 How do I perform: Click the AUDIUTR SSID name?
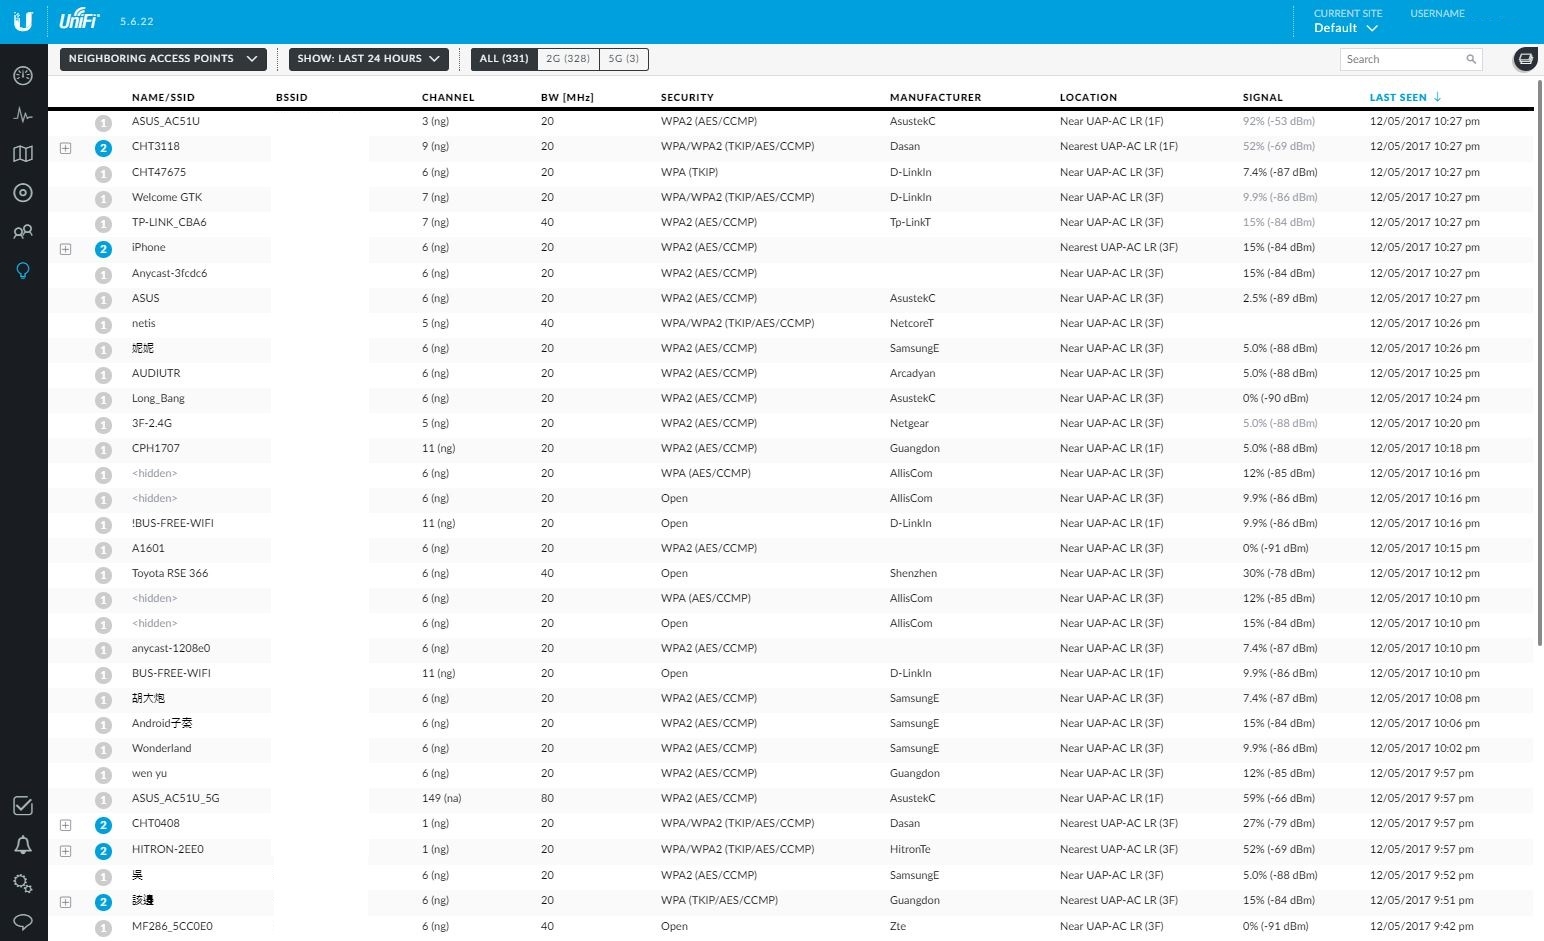click(156, 373)
